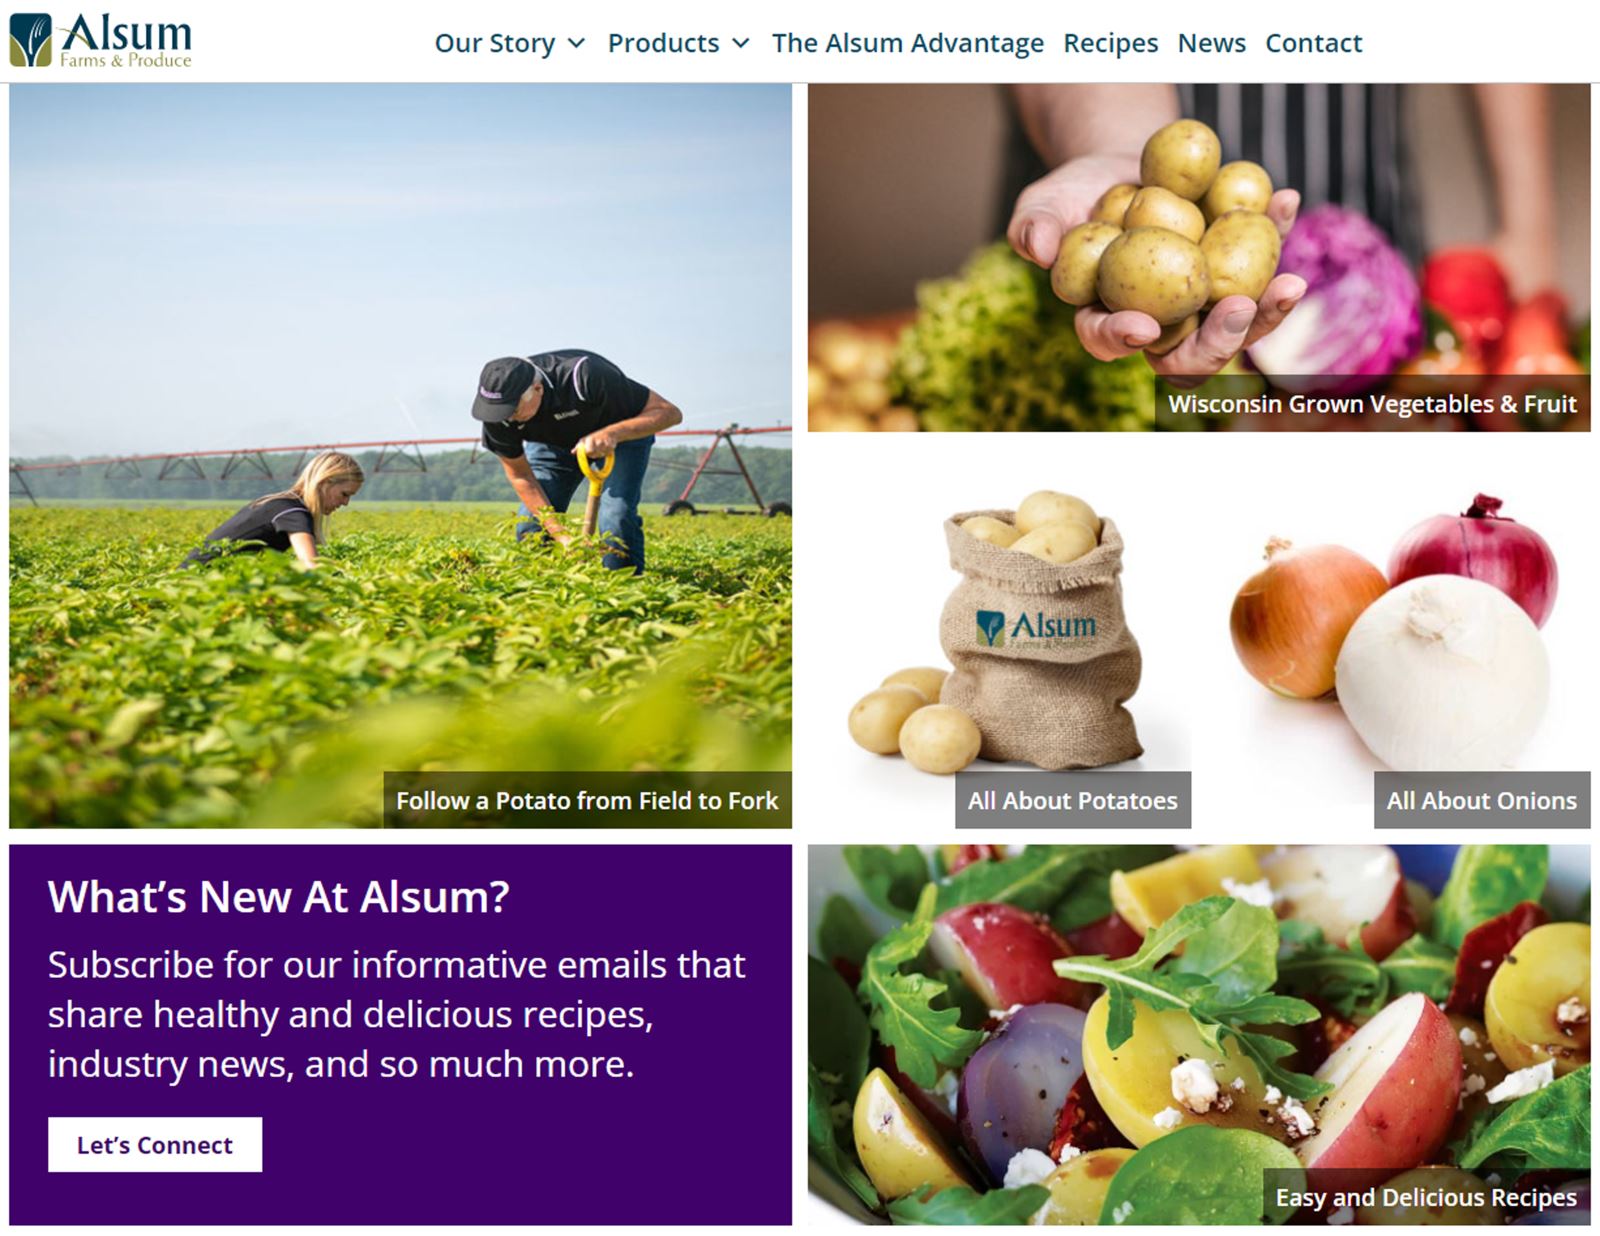Open the Our Story menu
1600x1236 pixels.
[495, 43]
